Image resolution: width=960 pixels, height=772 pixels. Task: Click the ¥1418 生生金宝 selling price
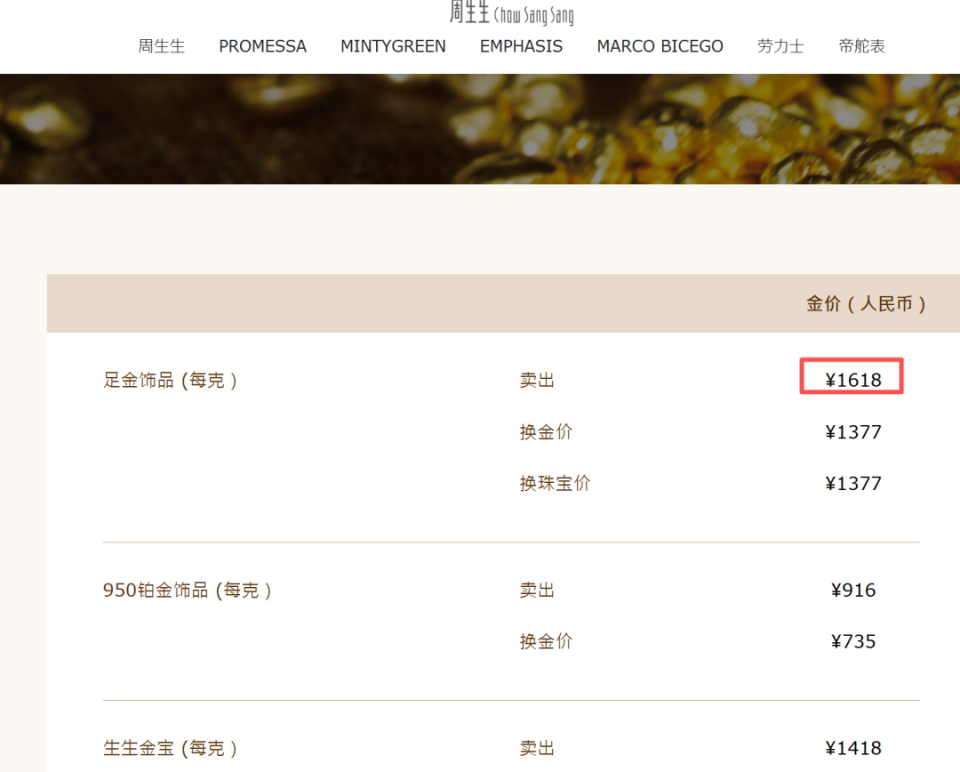point(853,748)
